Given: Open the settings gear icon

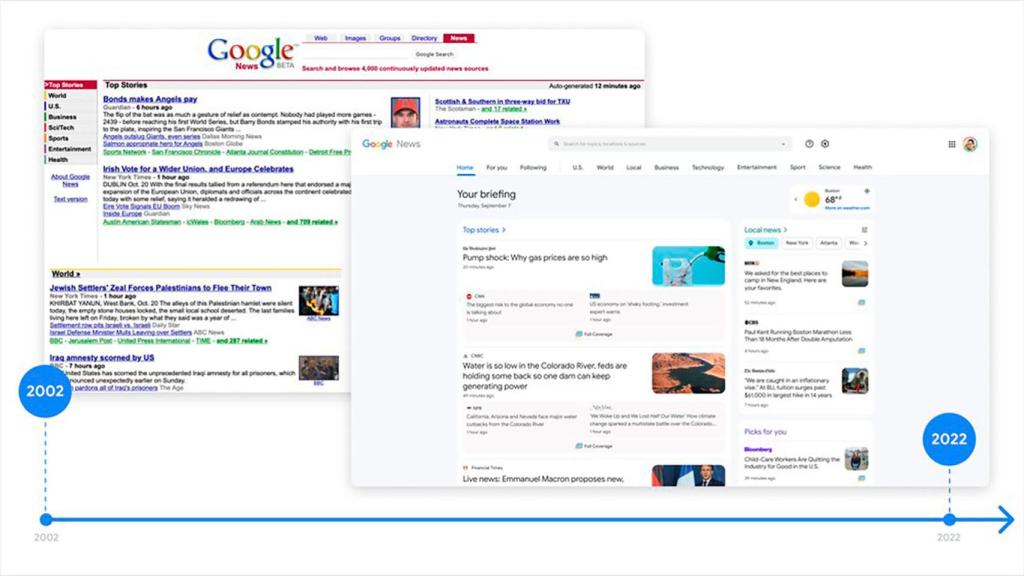Looking at the screenshot, I should 824,143.
